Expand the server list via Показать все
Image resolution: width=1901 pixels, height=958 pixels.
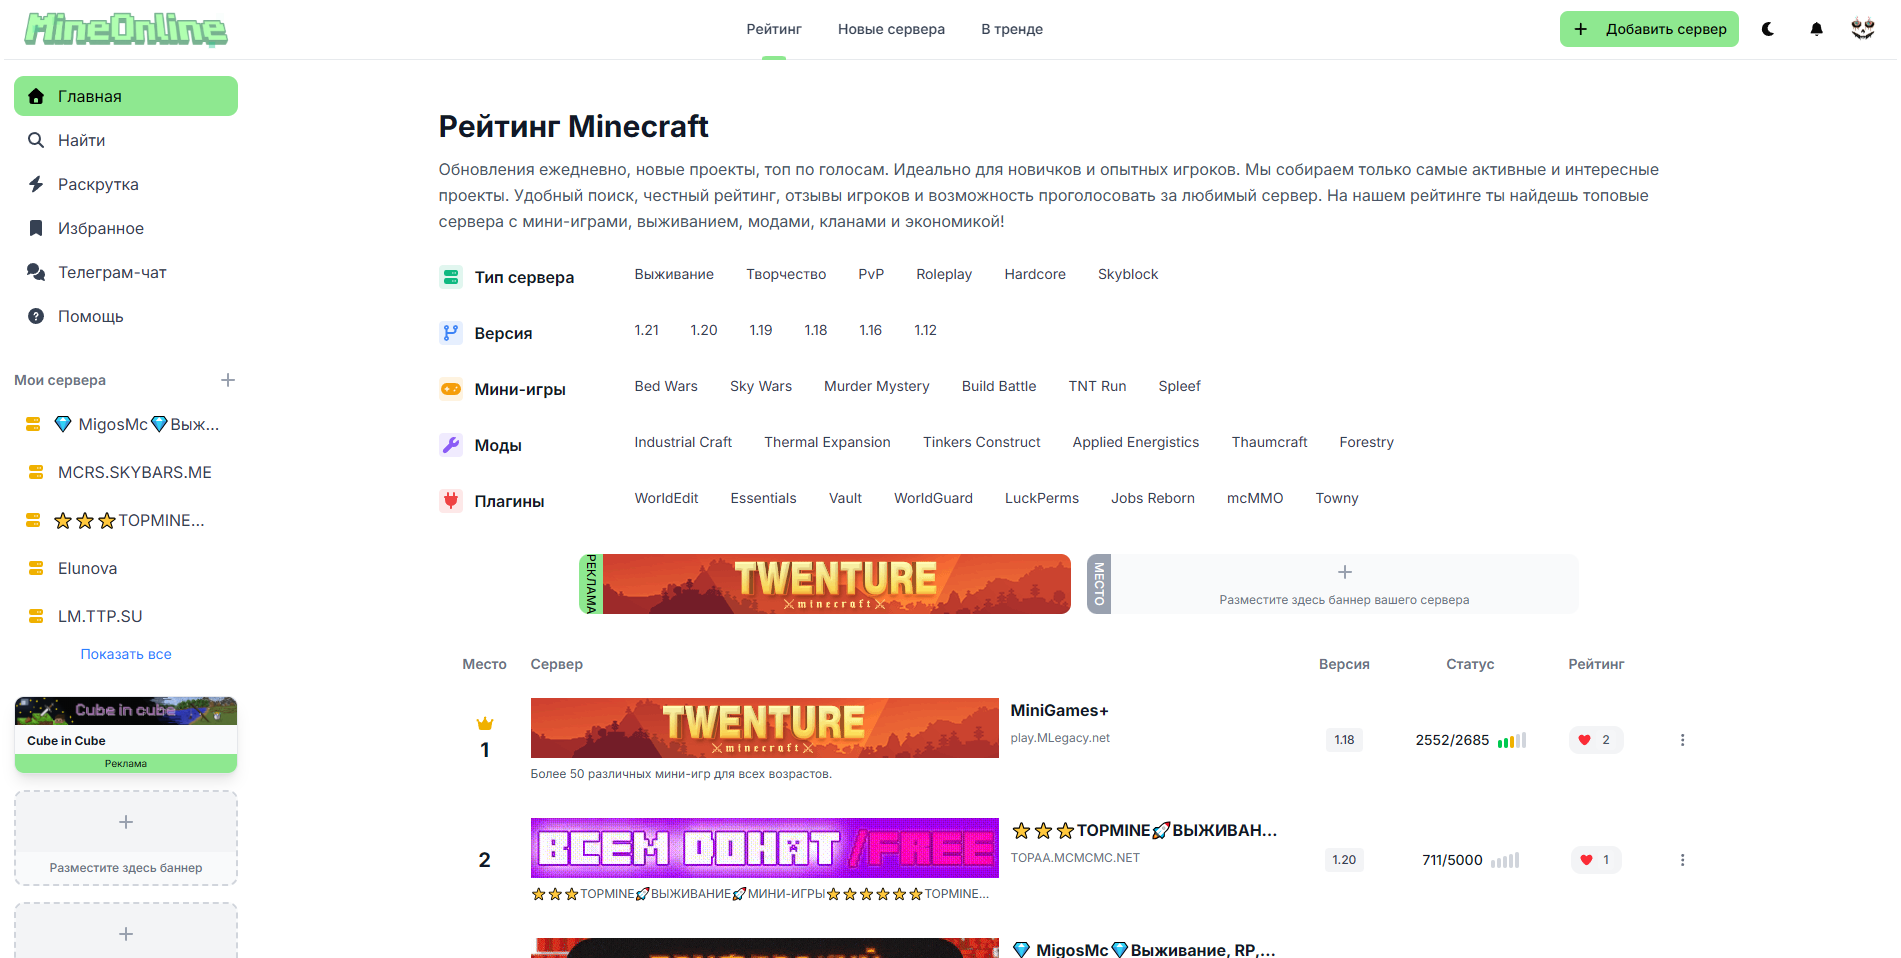tap(125, 654)
